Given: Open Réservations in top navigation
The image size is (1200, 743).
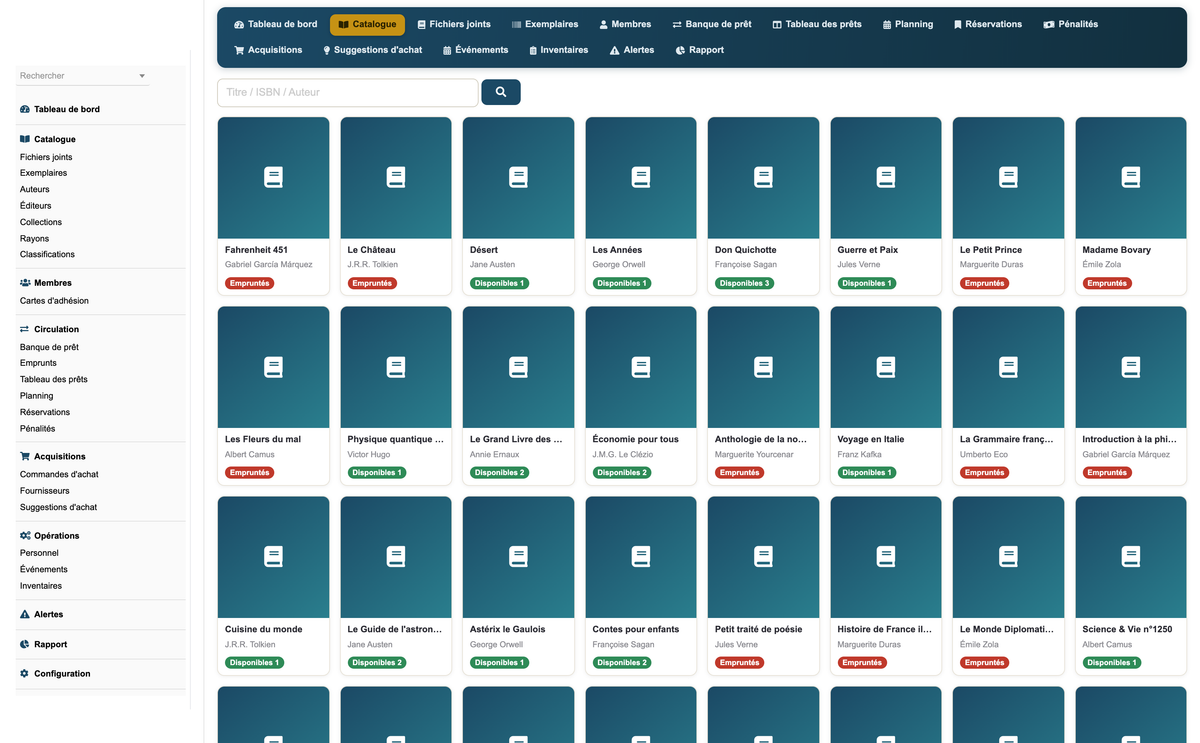Looking at the screenshot, I should click(x=988, y=24).
